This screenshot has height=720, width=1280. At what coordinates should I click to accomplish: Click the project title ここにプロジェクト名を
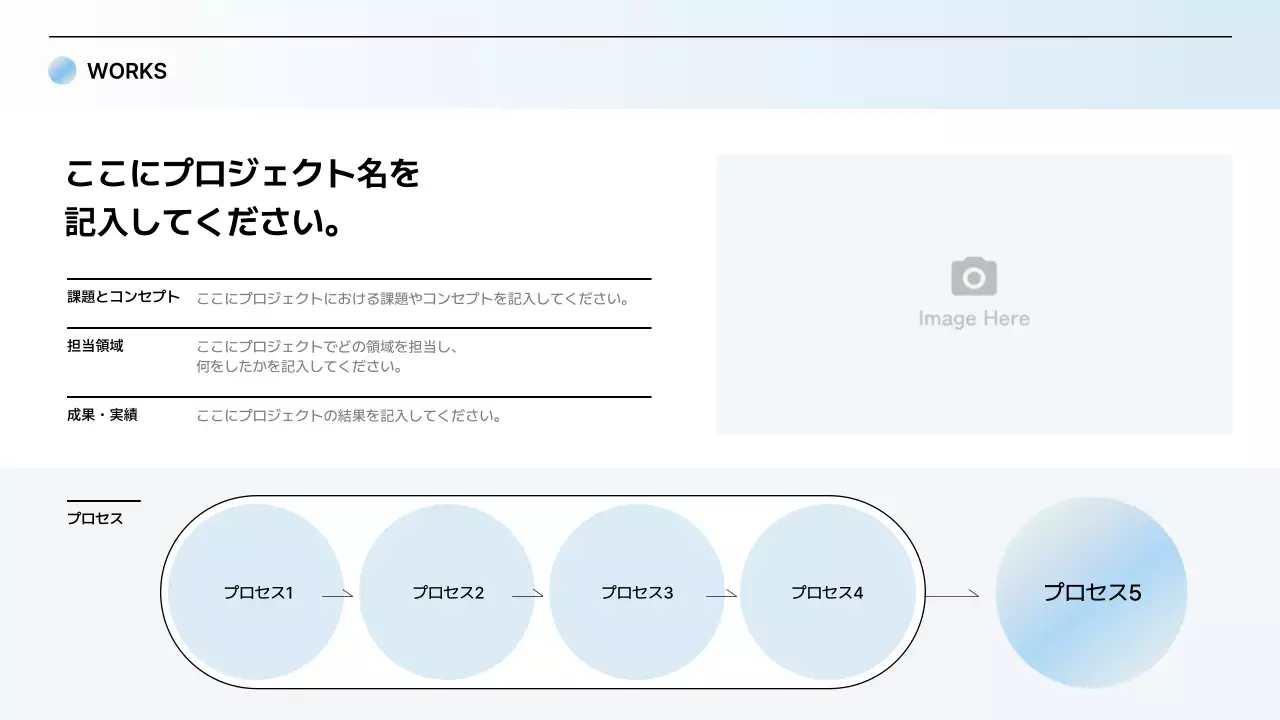243,174
